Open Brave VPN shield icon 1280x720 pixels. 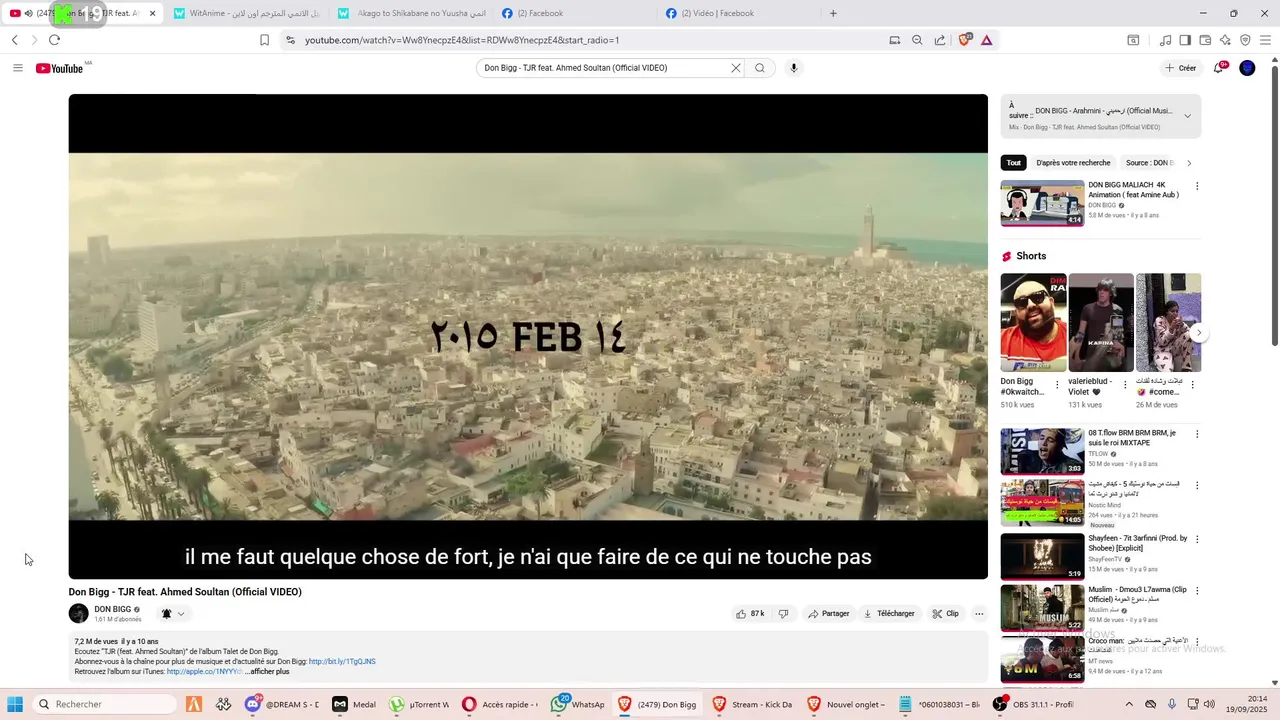[1245, 40]
